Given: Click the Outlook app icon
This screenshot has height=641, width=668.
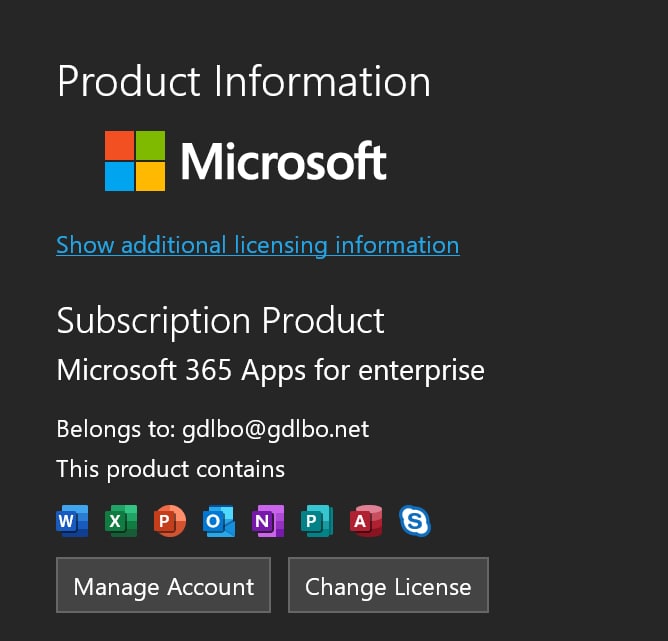Looking at the screenshot, I should click(219, 520).
